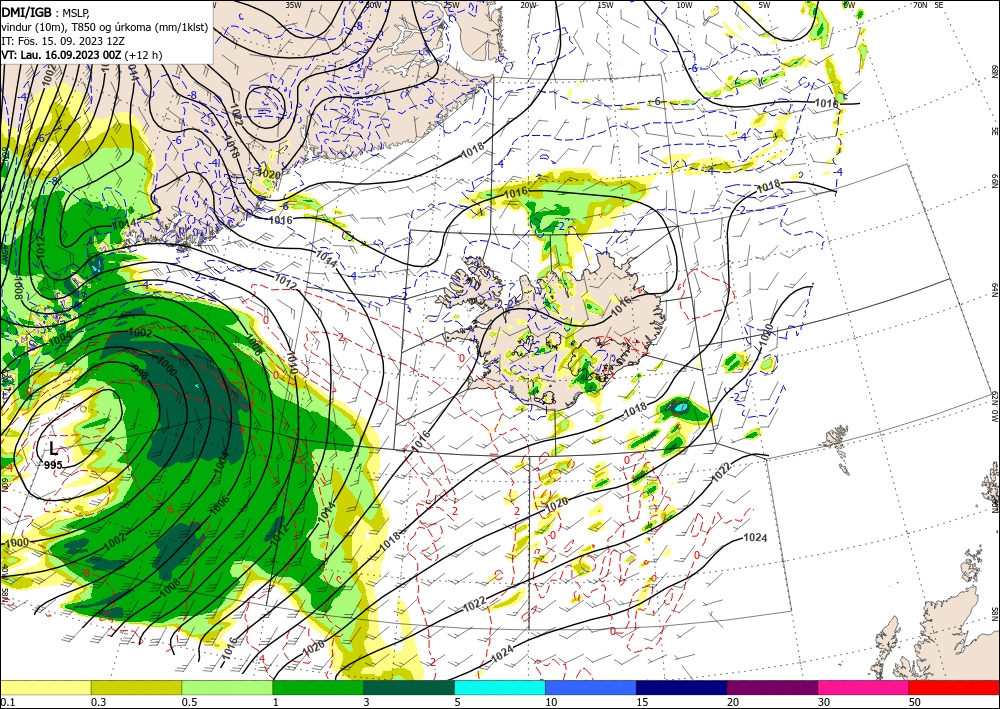
Task: Click the '10W' longitude label
Action: (x=684, y=4)
